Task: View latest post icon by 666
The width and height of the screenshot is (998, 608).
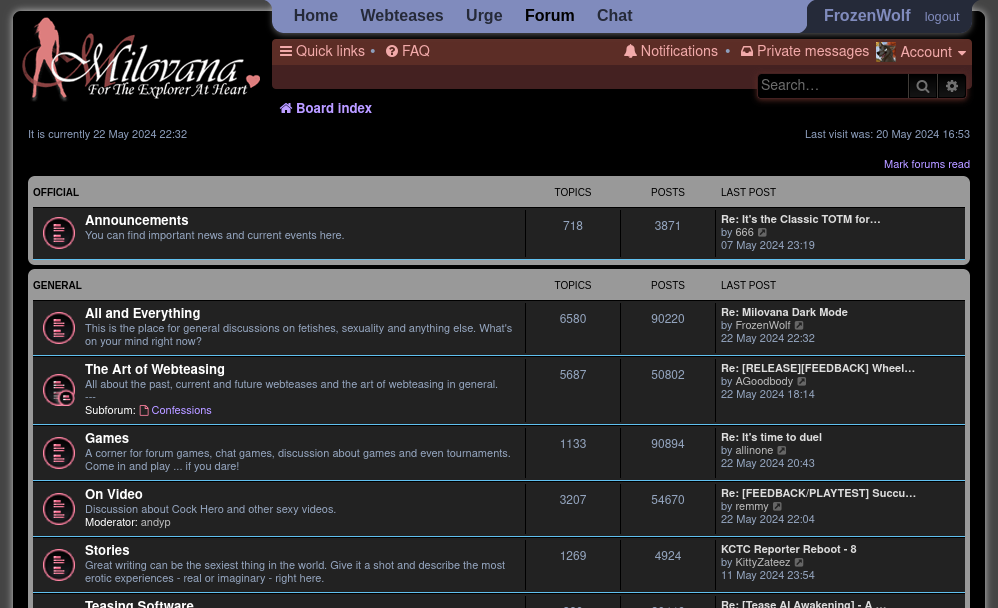Action: coord(763,232)
